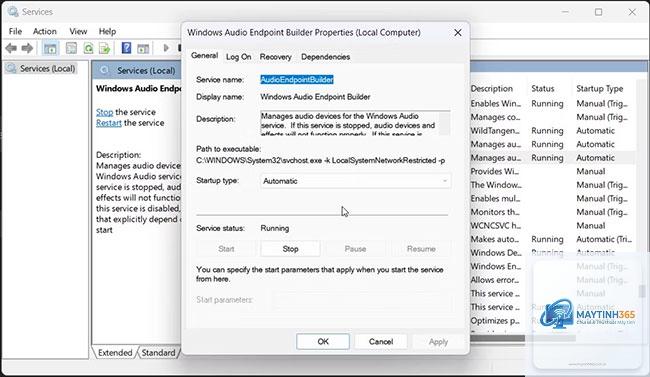Toggle Show/Hide Console Tree toolbar icon

pos(50,49)
